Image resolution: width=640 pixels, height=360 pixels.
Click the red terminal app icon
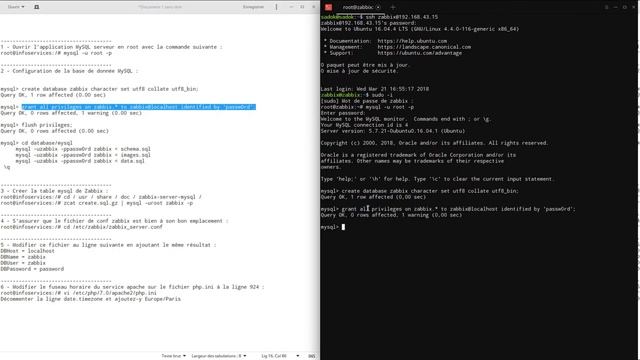pyautogui.click(x=328, y=7)
